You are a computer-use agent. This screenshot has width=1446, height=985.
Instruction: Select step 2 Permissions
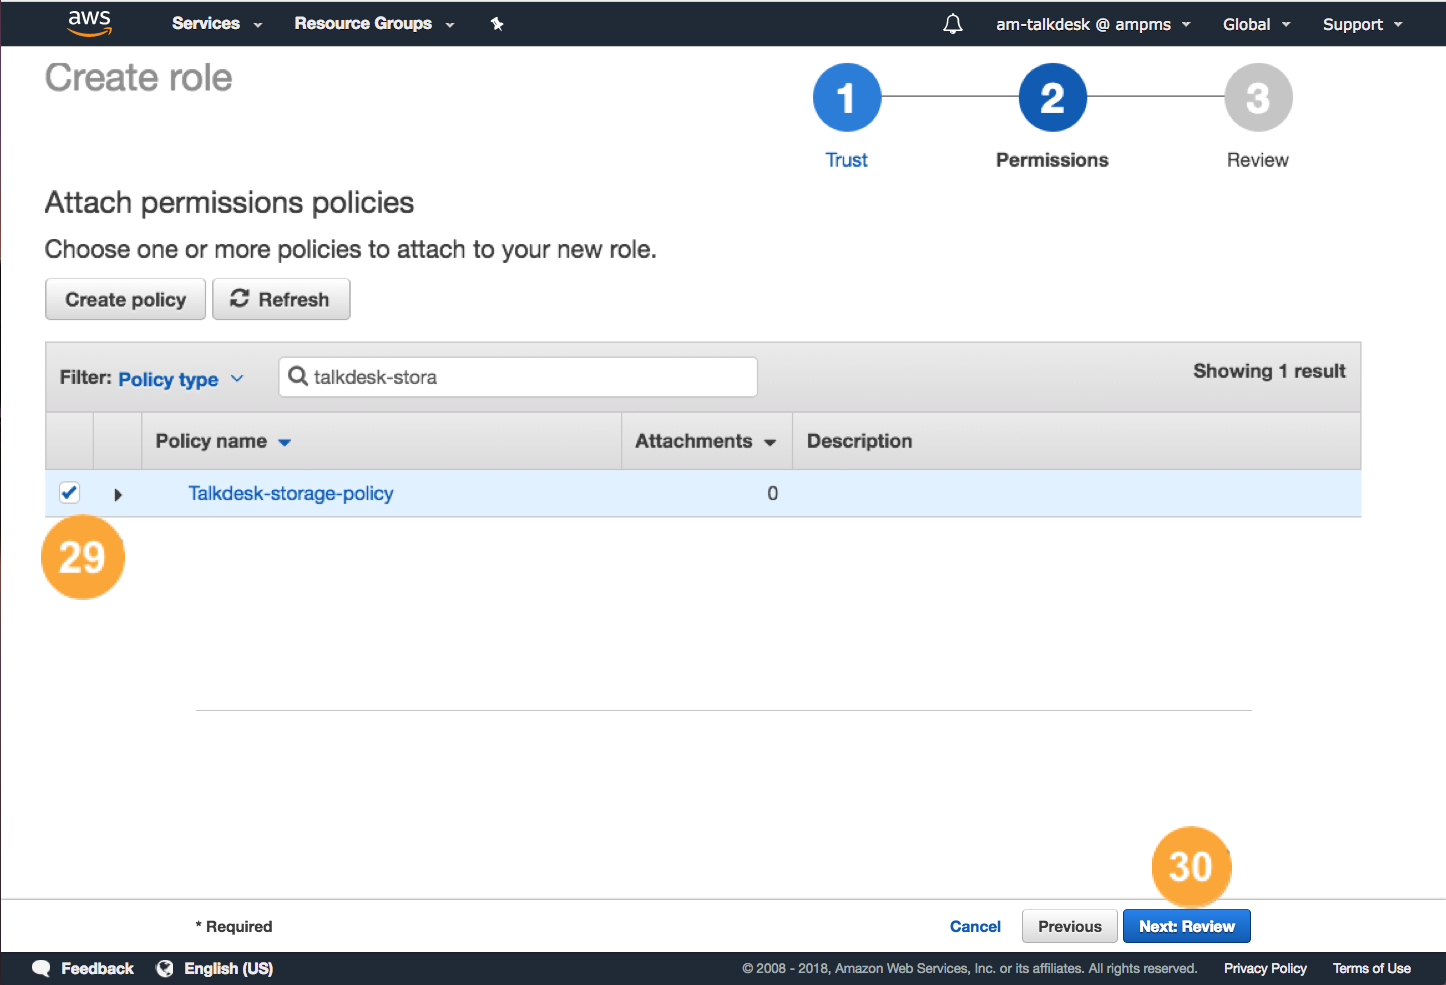click(x=1052, y=97)
